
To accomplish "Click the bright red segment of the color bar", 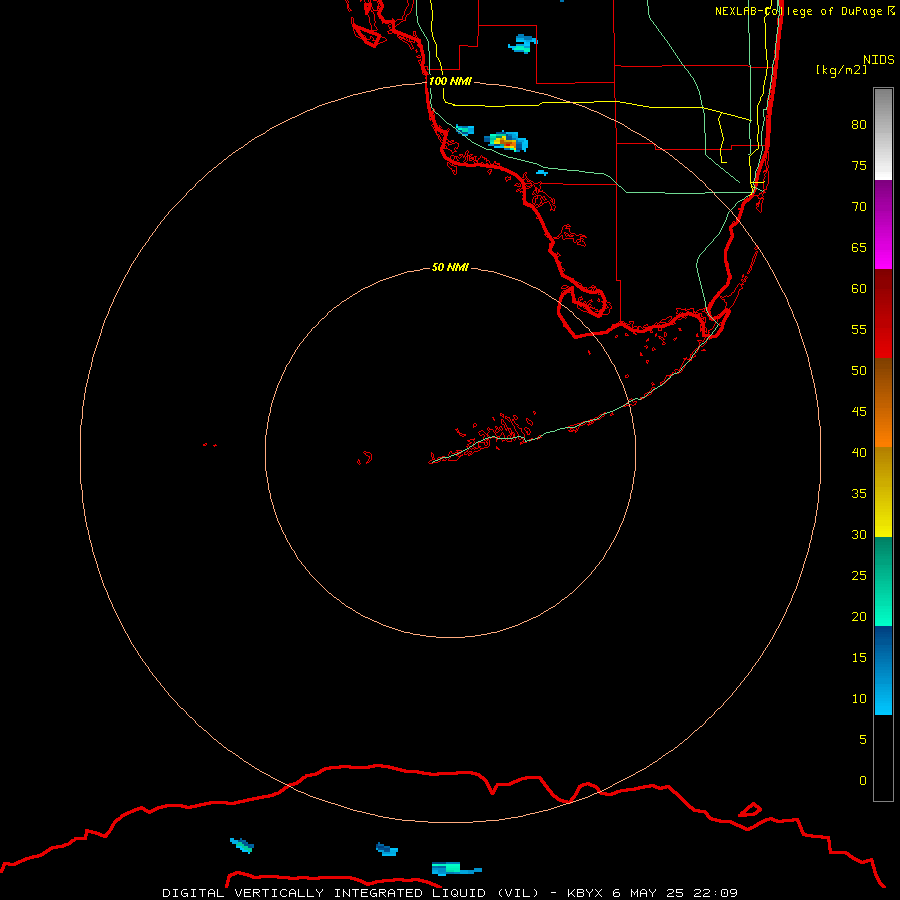I will tap(883, 314).
